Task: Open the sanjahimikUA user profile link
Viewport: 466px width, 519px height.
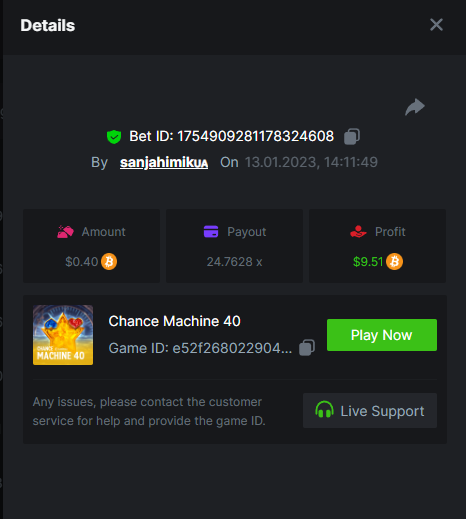Action: coord(164,162)
